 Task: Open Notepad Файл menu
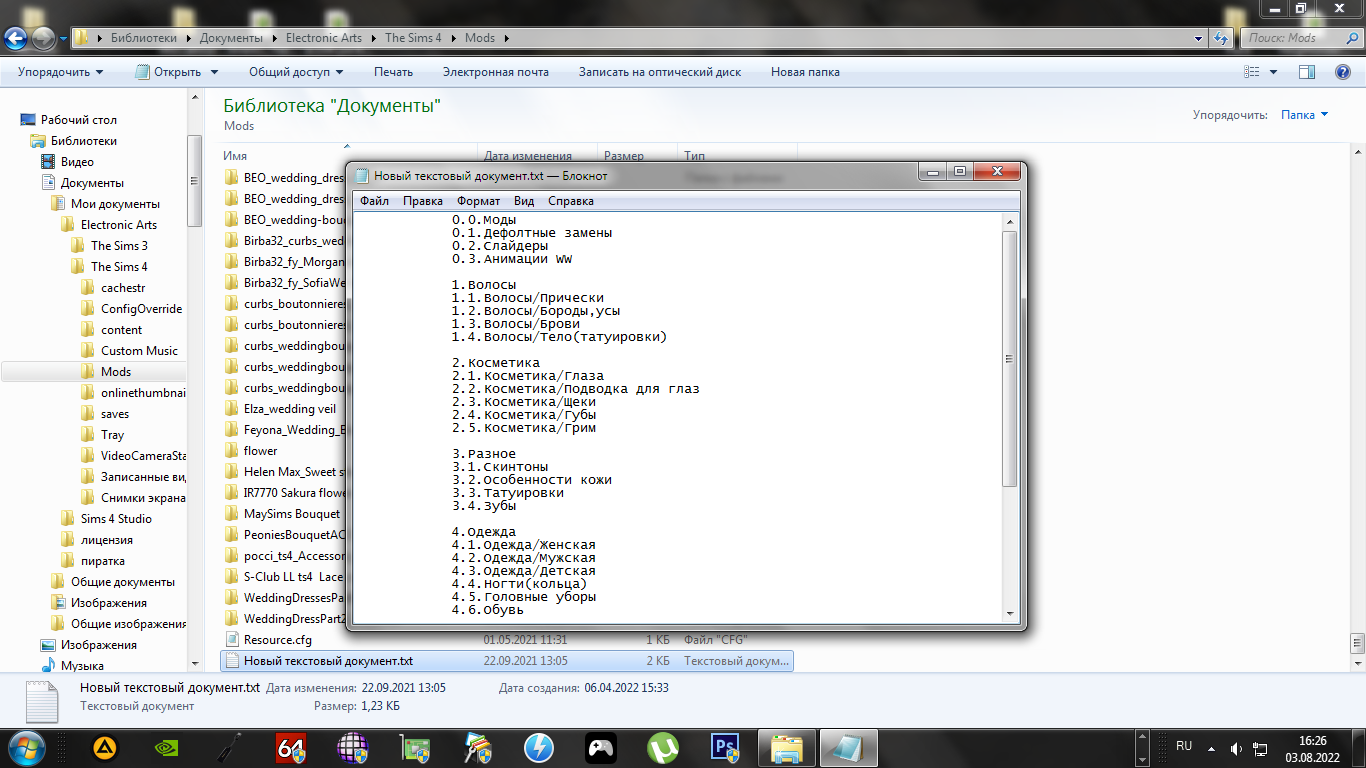375,201
